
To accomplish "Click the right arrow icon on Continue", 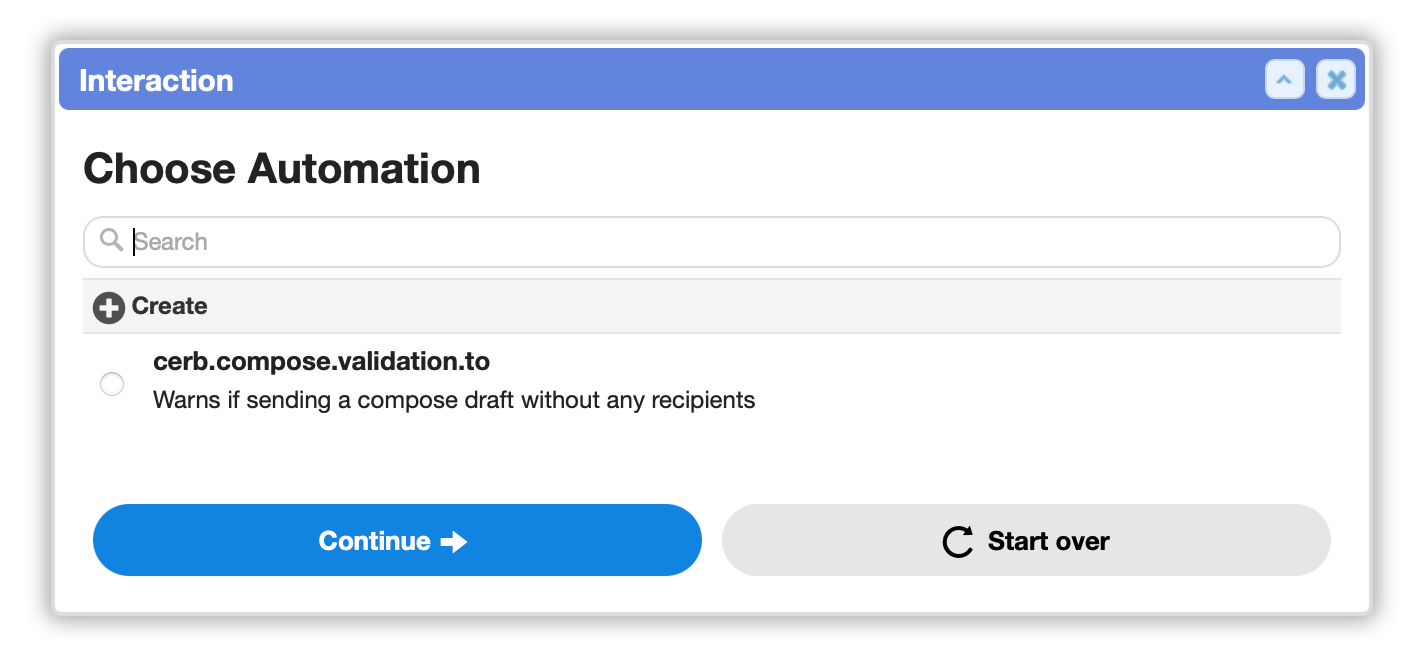I will click(454, 542).
